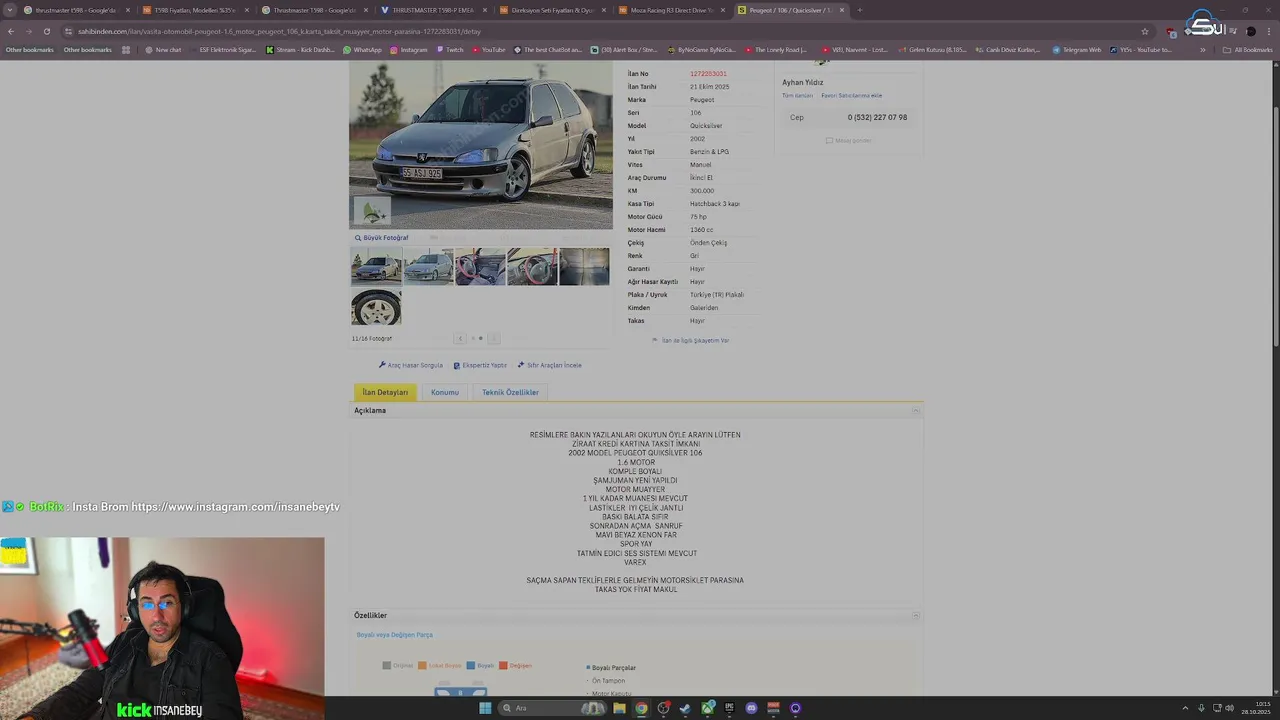This screenshot has height=720, width=1280.
Task: Open Instagram bookmark
Action: (408, 50)
